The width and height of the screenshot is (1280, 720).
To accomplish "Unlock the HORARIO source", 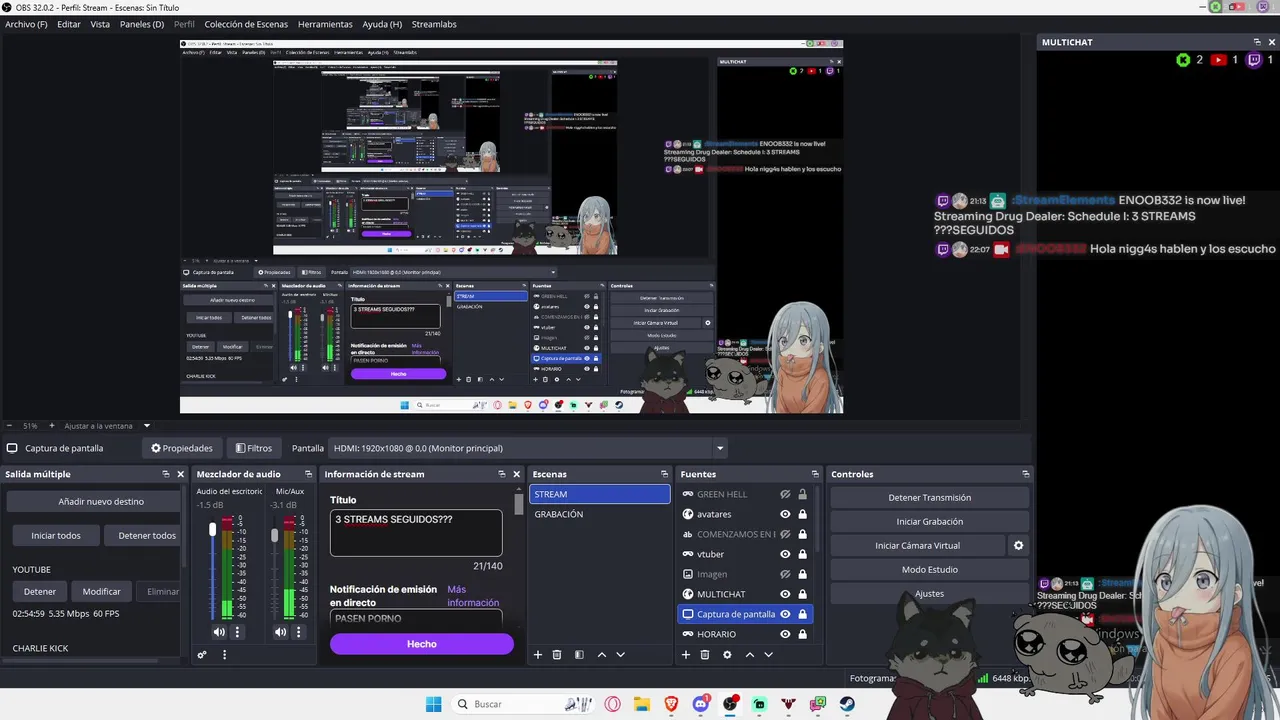I will (x=802, y=634).
